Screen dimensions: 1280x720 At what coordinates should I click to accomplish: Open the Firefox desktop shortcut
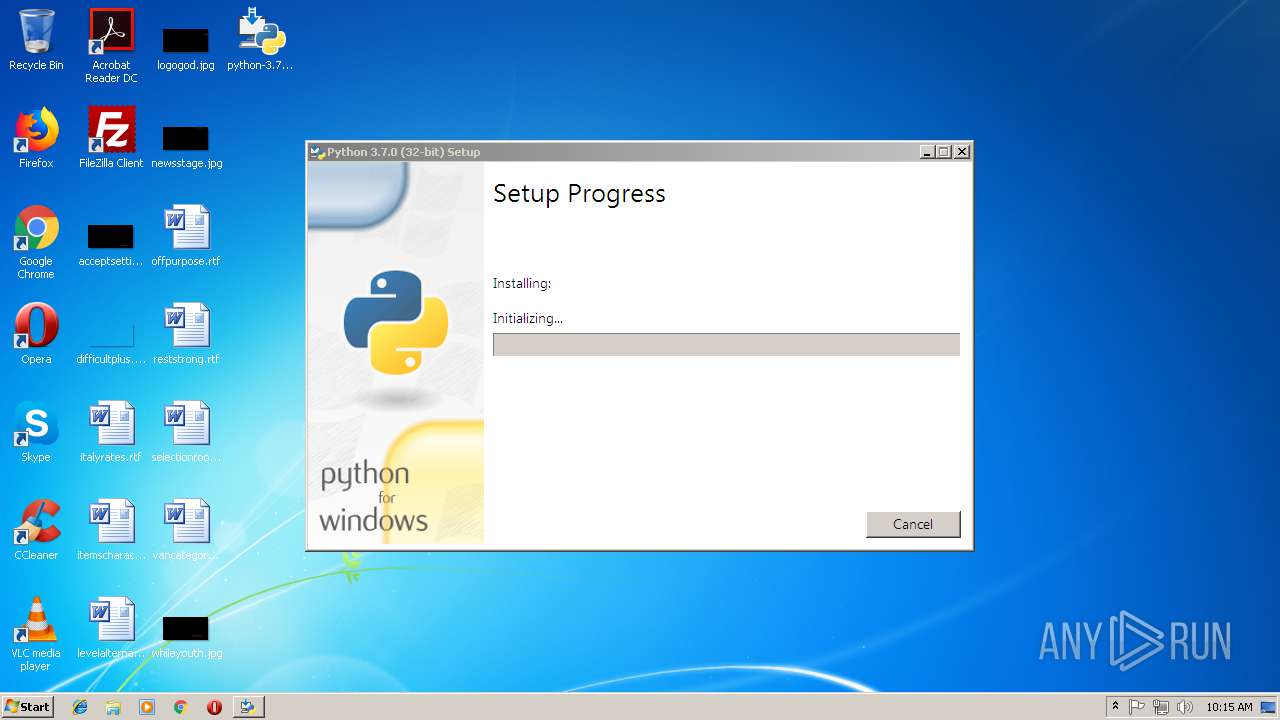(36, 138)
